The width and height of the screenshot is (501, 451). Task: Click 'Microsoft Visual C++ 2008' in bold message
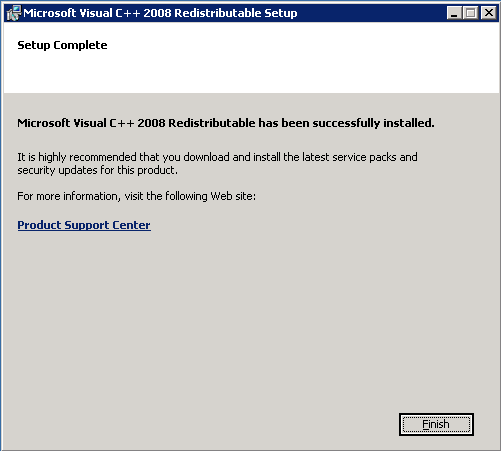(91, 123)
